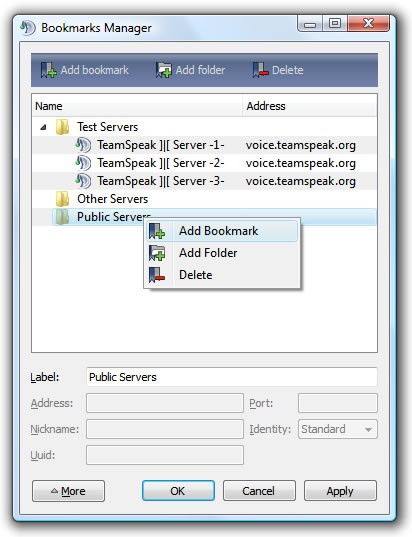Image resolution: width=412 pixels, height=537 pixels.
Task: Click the Address column header
Action: pos(310,106)
